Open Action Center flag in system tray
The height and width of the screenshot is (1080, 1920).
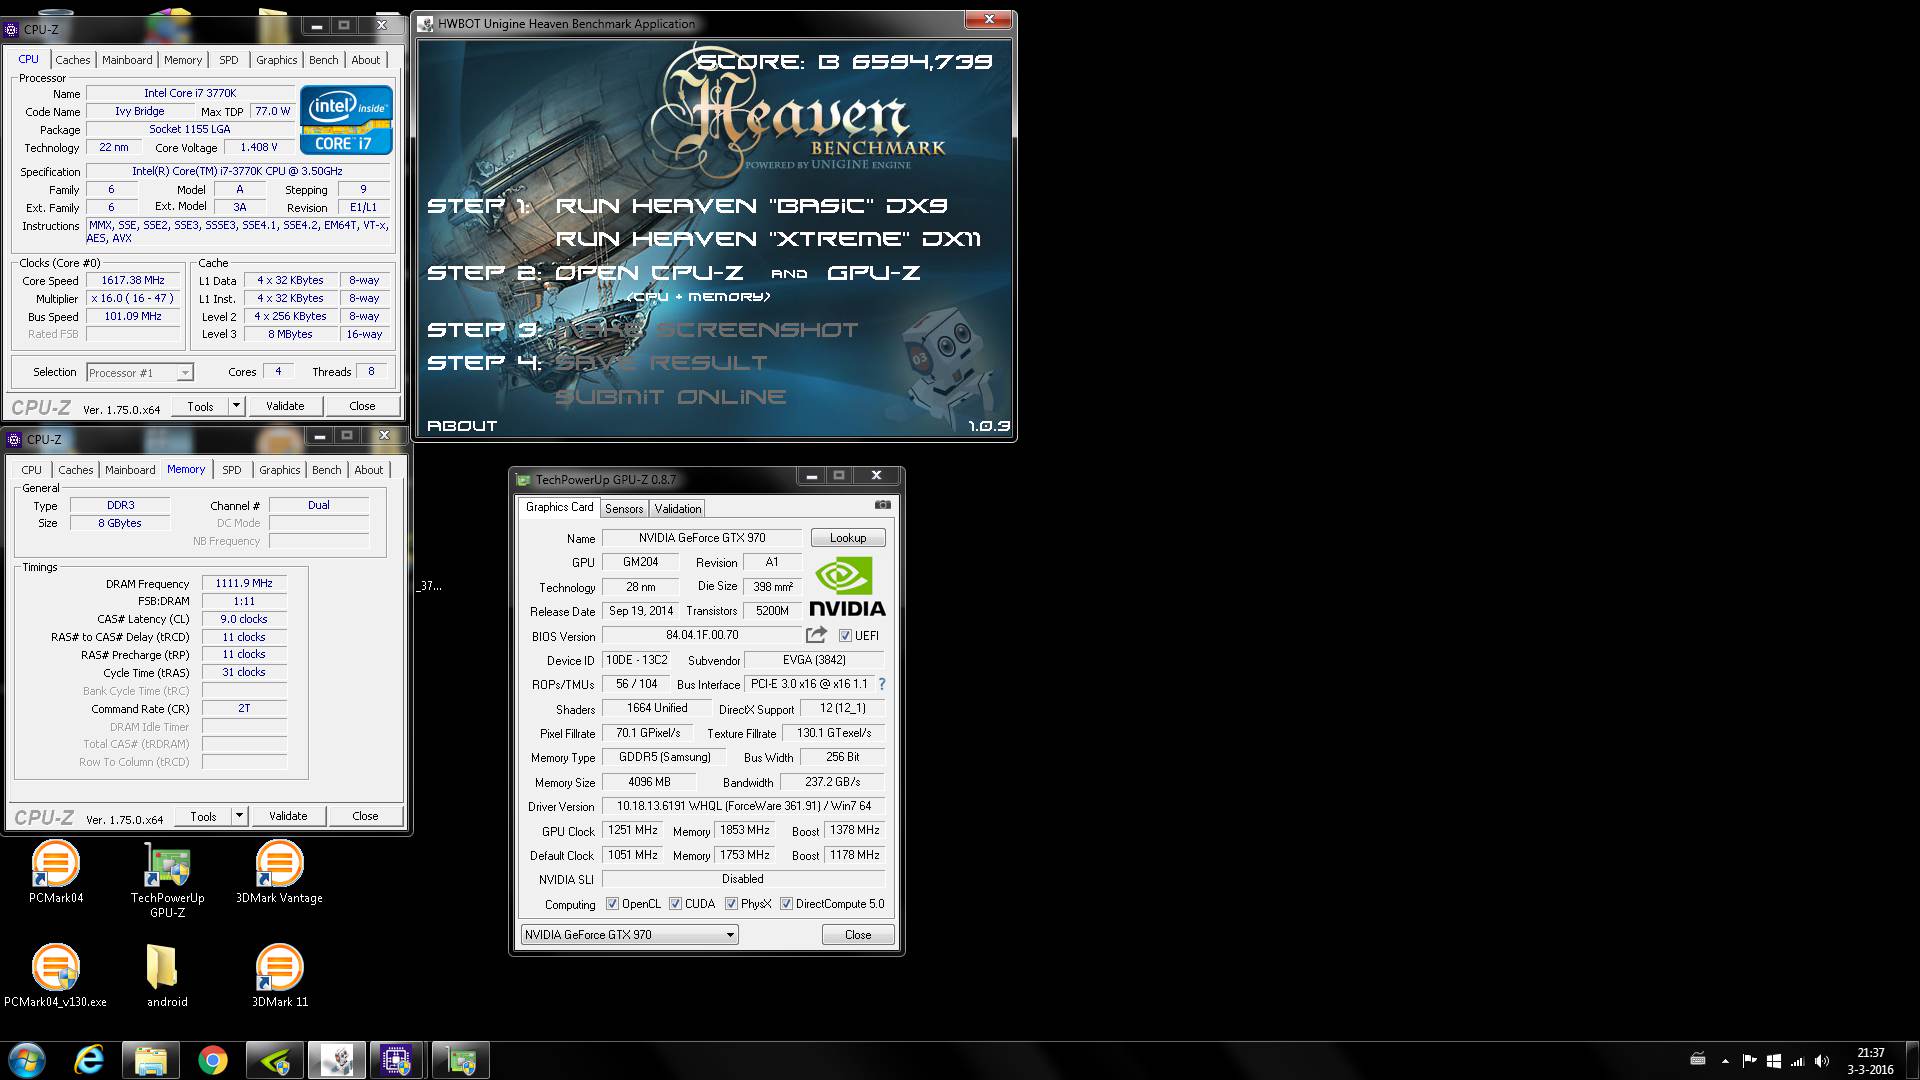[1749, 1061]
